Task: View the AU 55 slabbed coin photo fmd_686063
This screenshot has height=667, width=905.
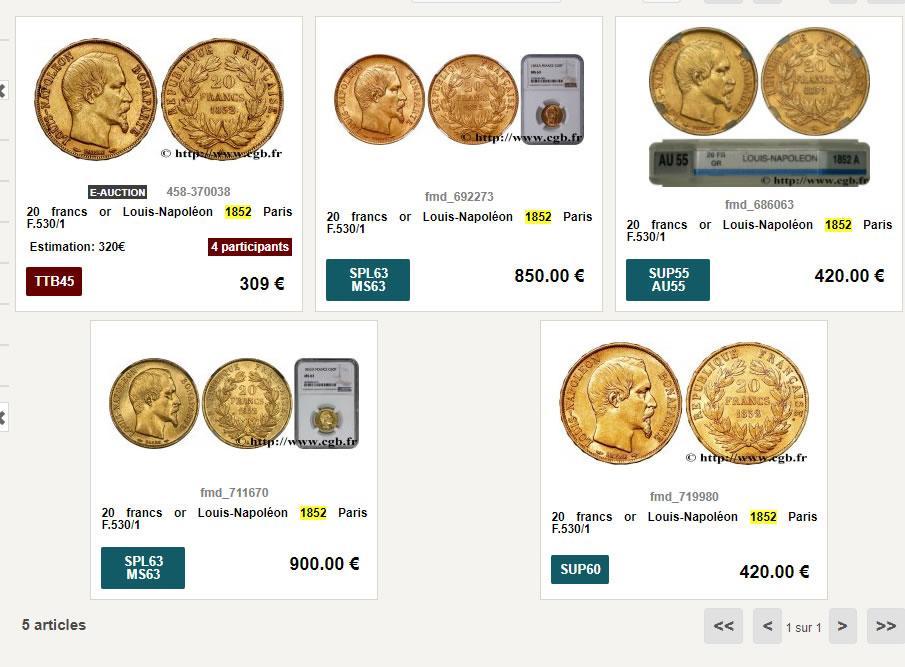Action: coord(759,106)
